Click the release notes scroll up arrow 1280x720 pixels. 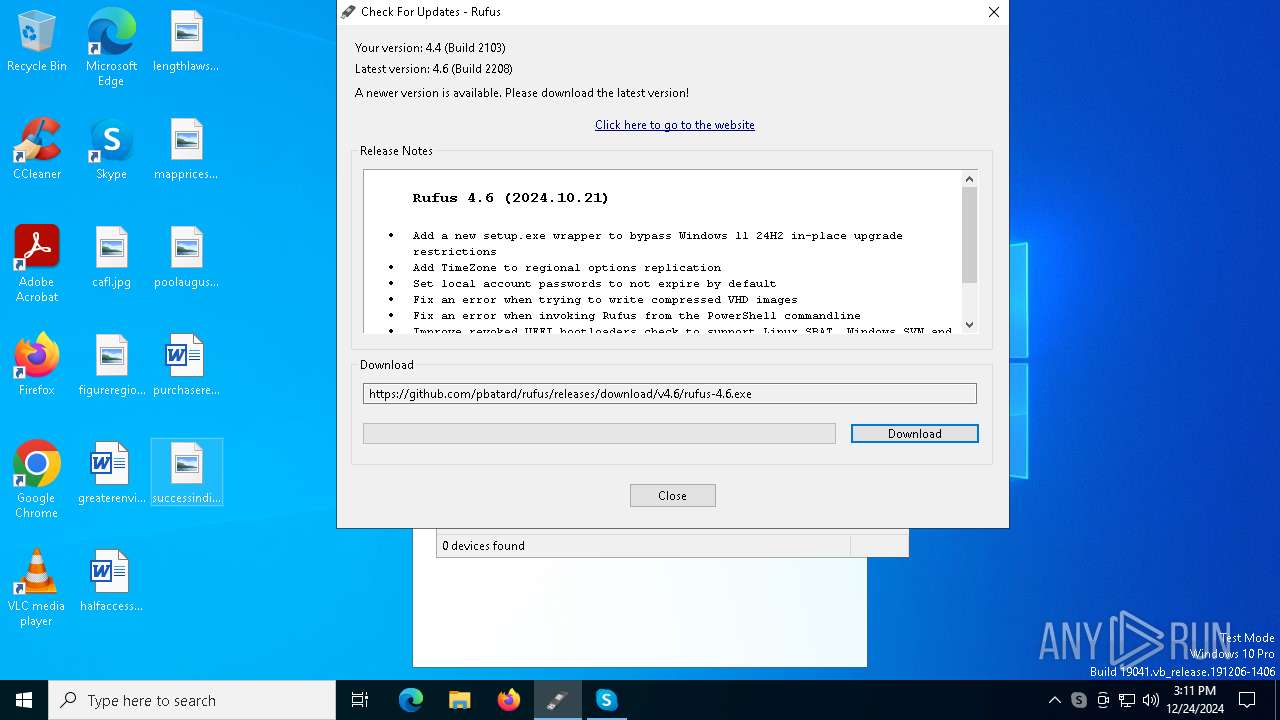969,179
